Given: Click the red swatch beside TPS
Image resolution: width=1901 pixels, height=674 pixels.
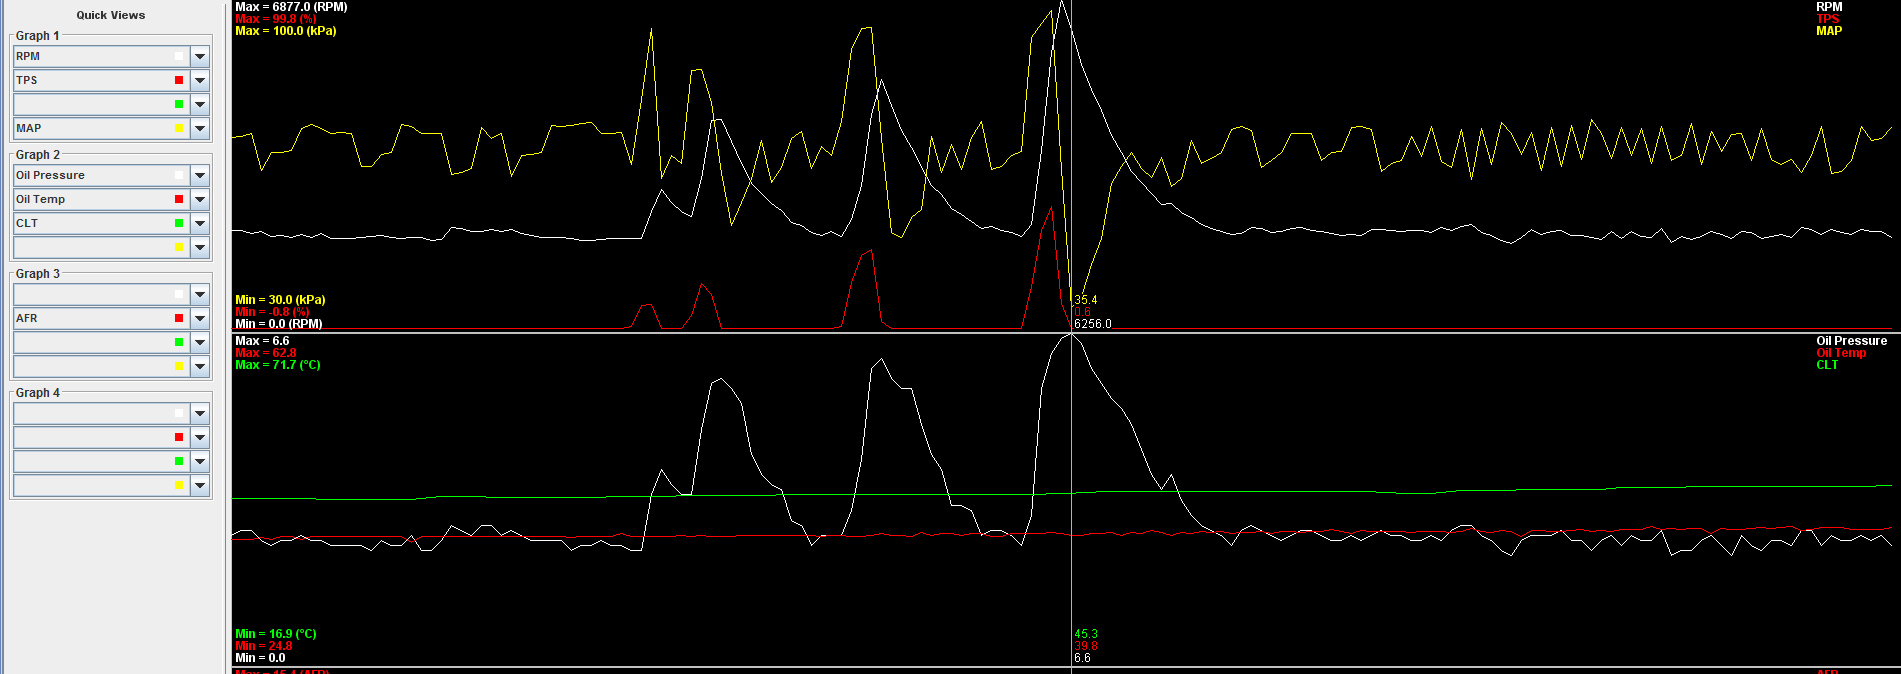Looking at the screenshot, I should pyautogui.click(x=179, y=81).
